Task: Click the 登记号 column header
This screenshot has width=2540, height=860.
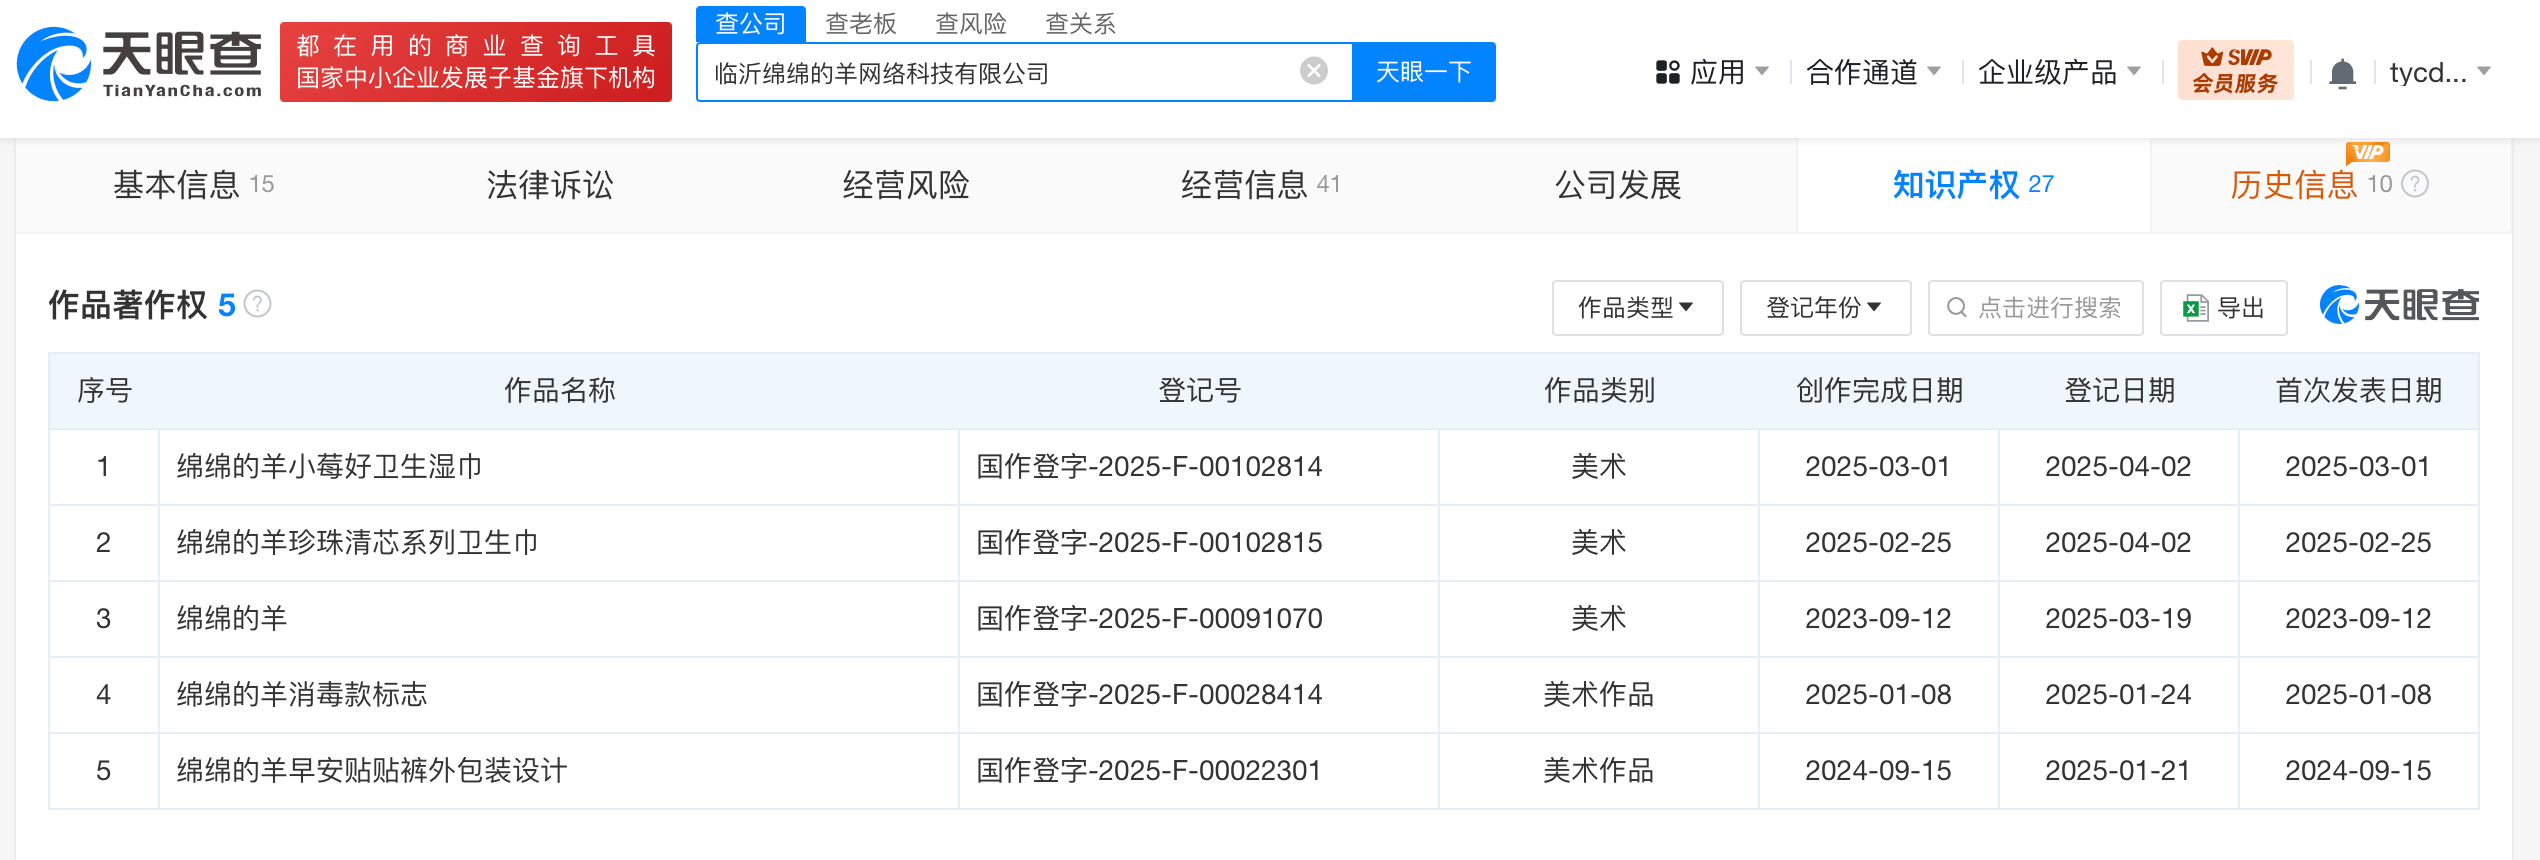Action: [x=1199, y=390]
